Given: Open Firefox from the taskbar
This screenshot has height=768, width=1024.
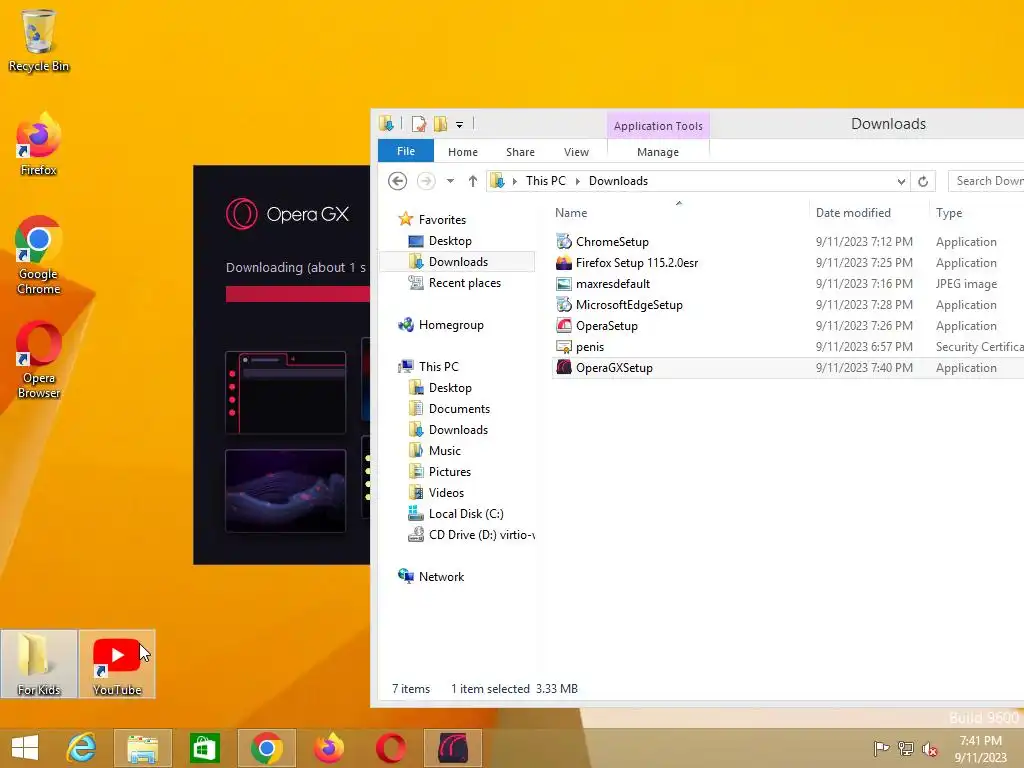Looking at the screenshot, I should click(x=328, y=748).
